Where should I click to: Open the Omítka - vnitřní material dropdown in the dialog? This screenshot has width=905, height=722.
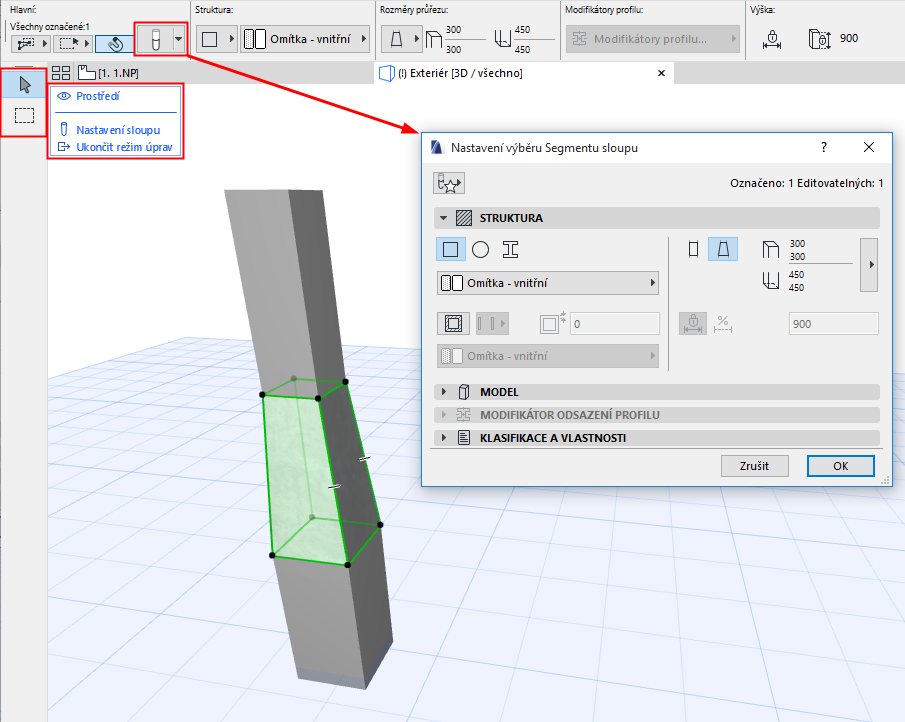click(548, 283)
